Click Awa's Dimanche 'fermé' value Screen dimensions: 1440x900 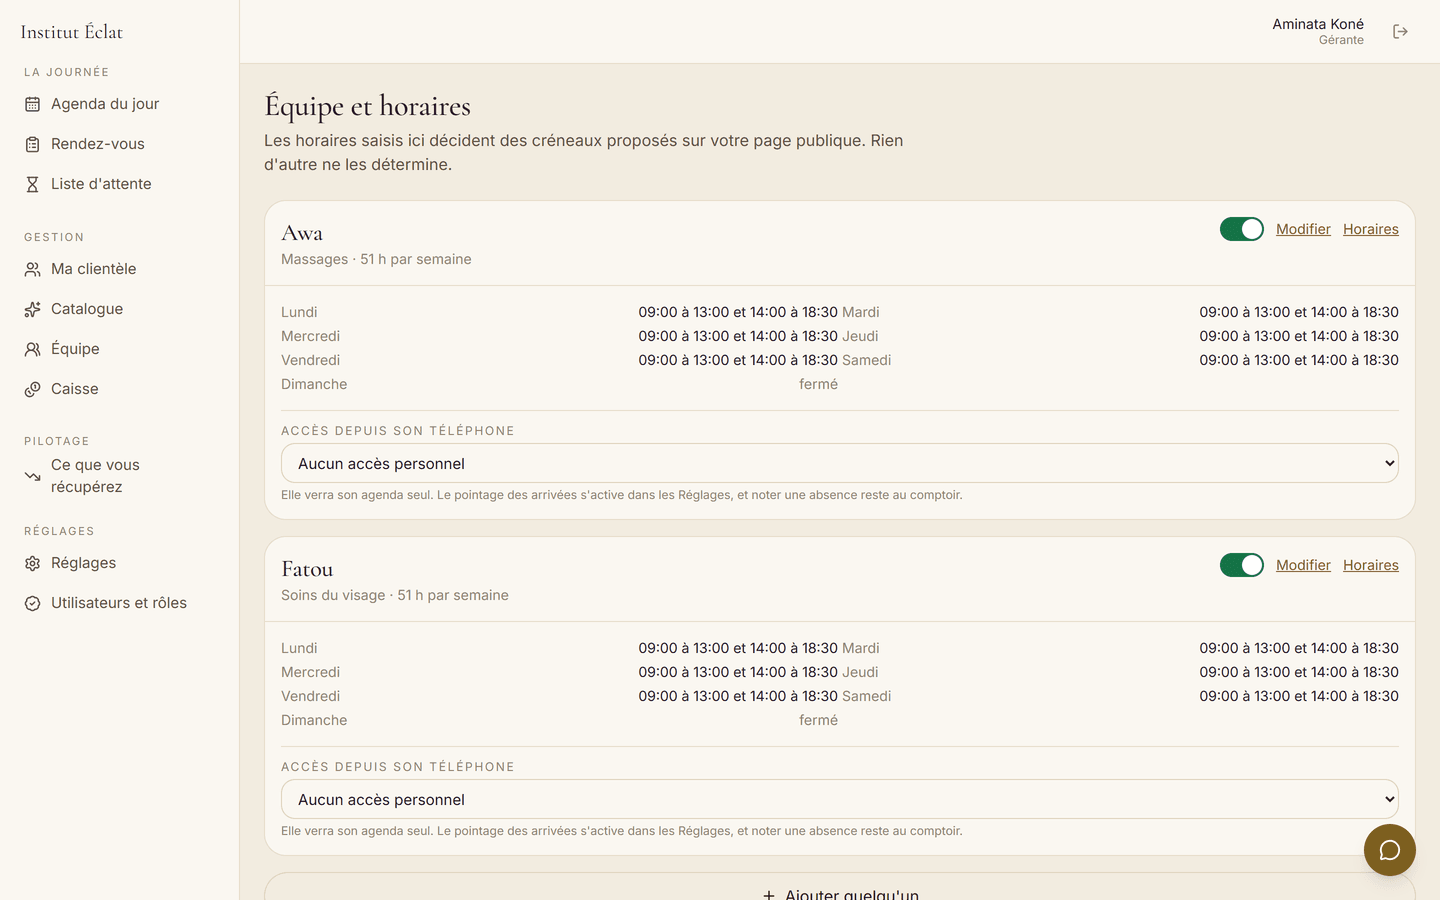pyautogui.click(x=818, y=384)
